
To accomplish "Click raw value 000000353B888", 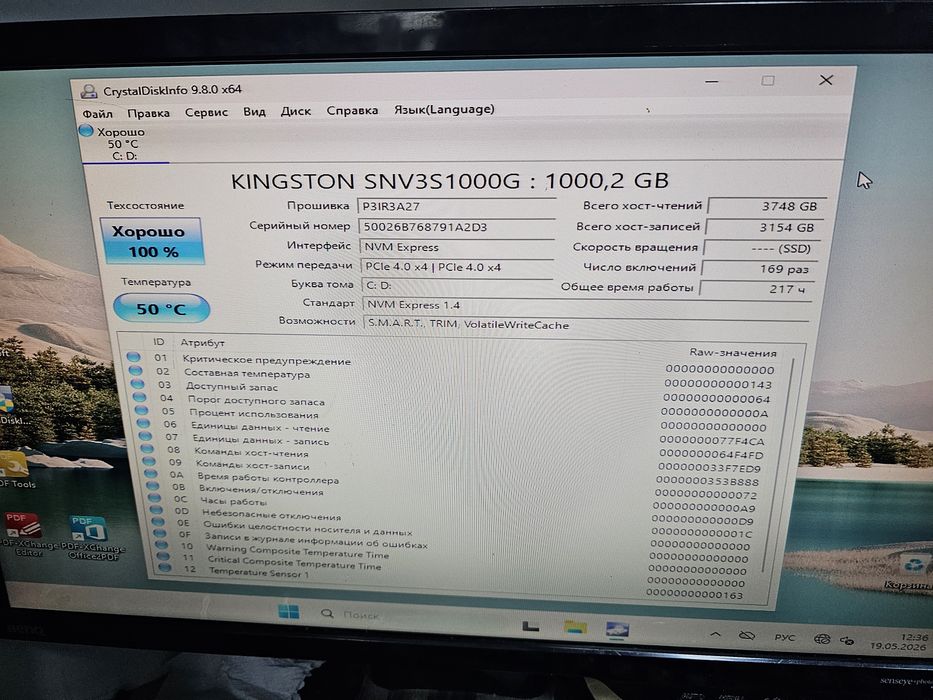I will tap(708, 482).
